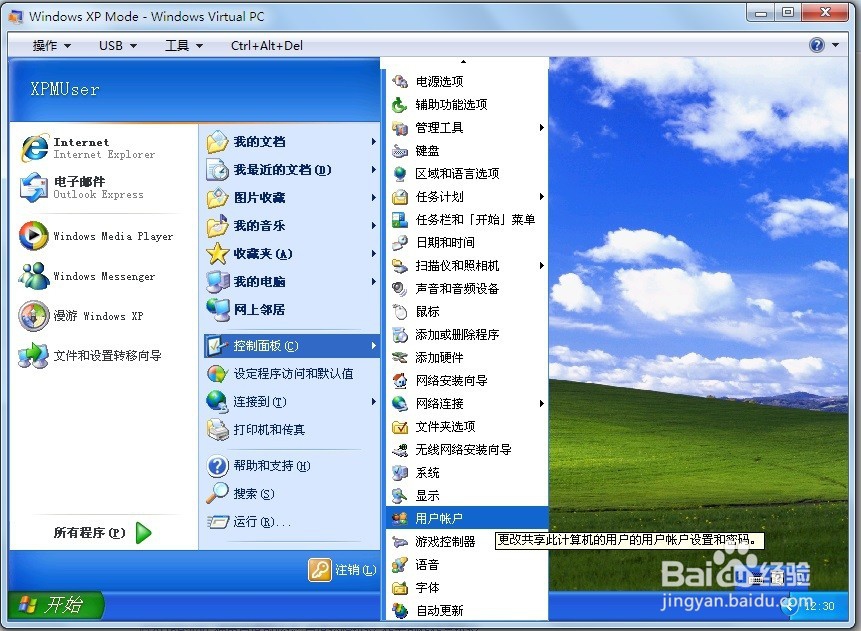861x631 pixels.
Task: Open Windows Media Player icon
Action: tap(33, 236)
